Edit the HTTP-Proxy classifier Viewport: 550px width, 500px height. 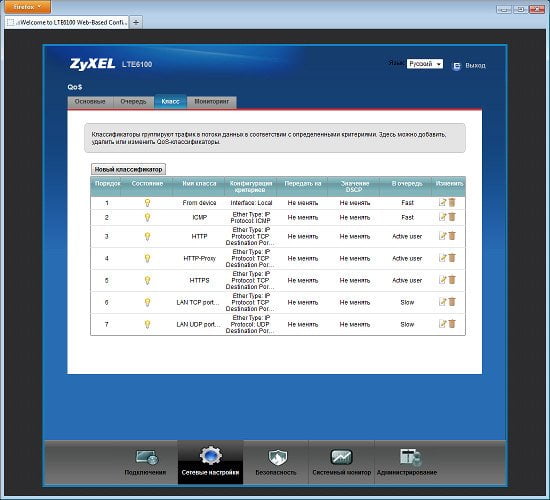[442, 258]
